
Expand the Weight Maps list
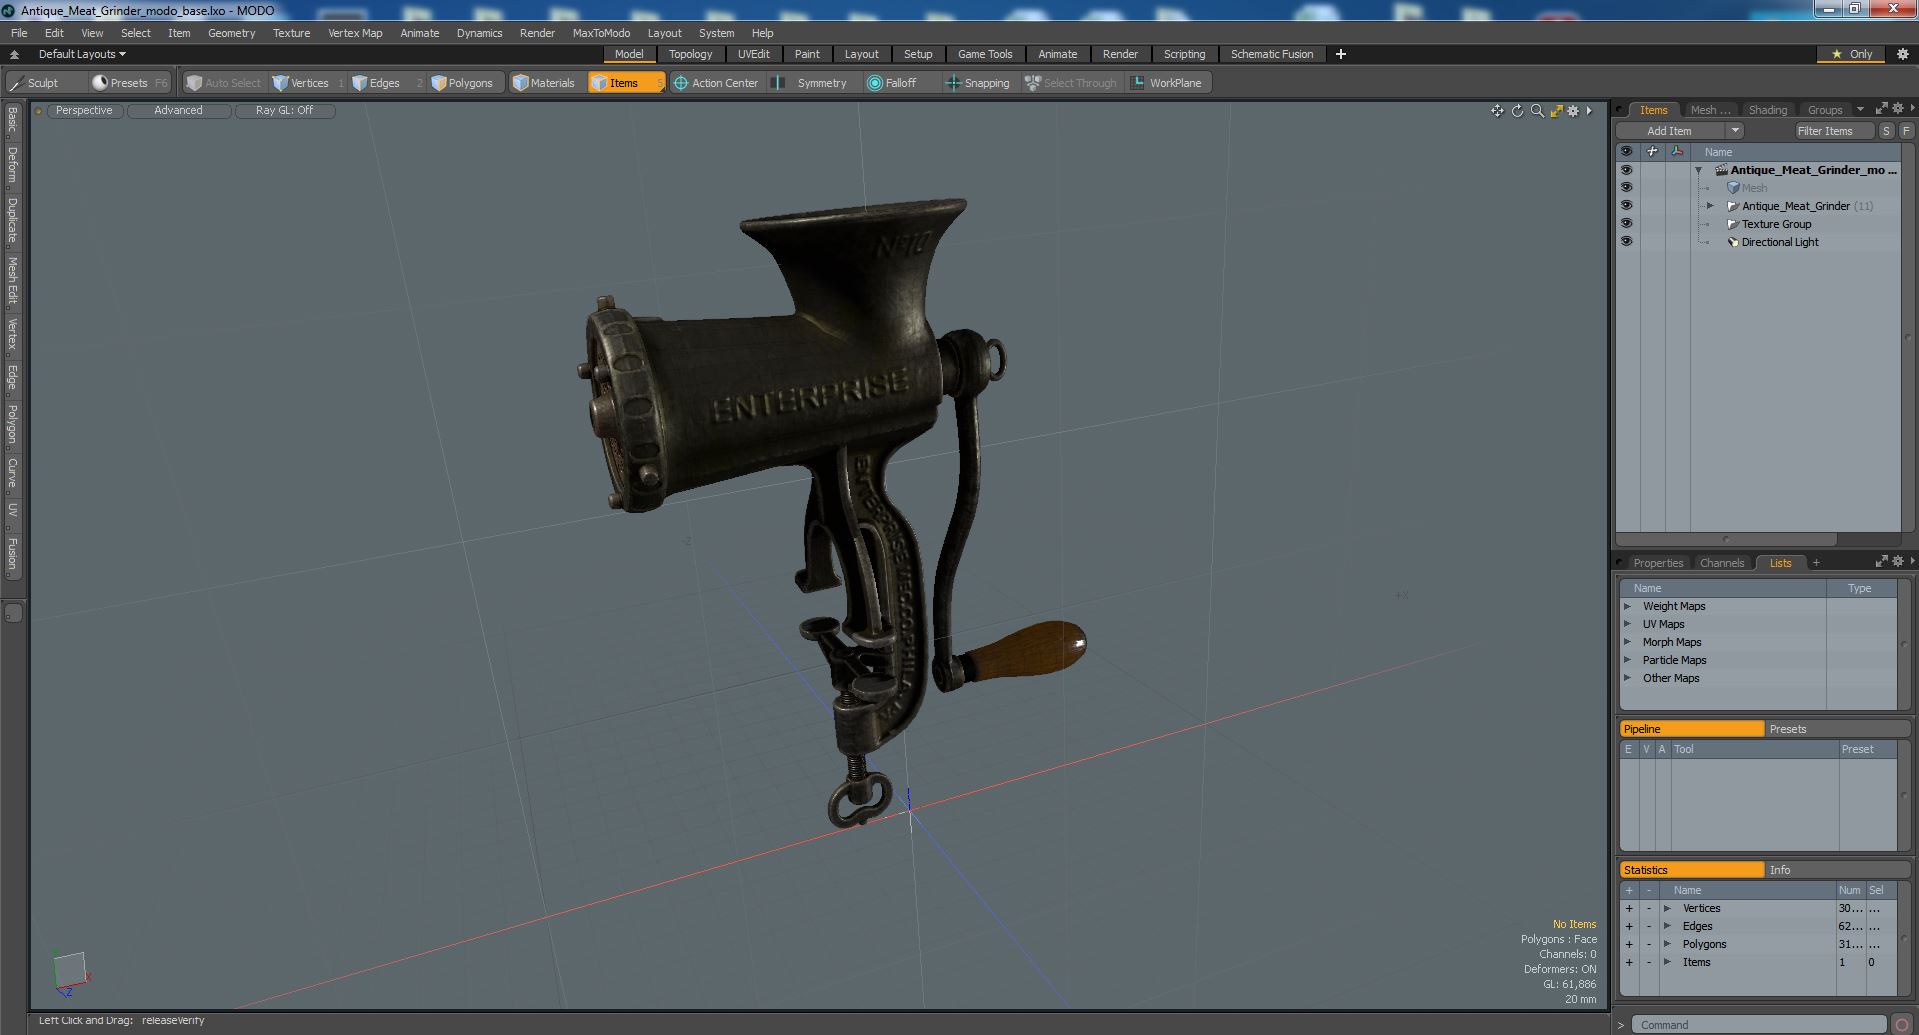click(x=1627, y=606)
